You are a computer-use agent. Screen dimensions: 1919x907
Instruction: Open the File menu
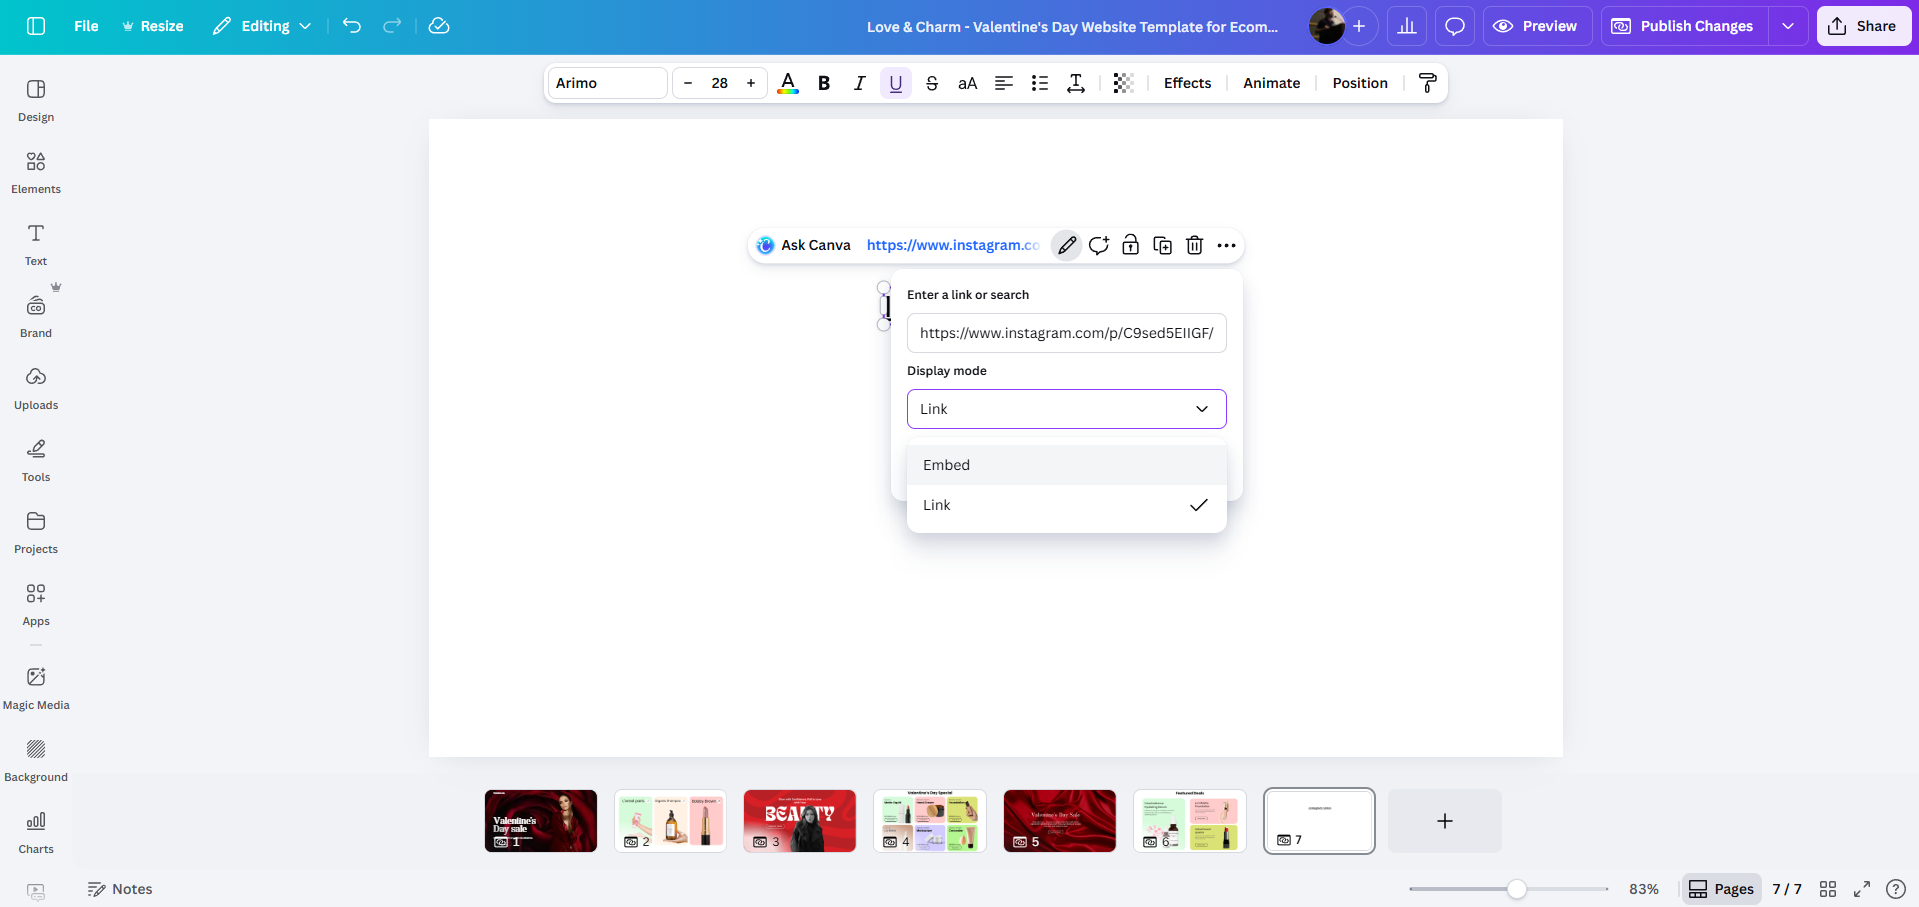pyautogui.click(x=86, y=26)
